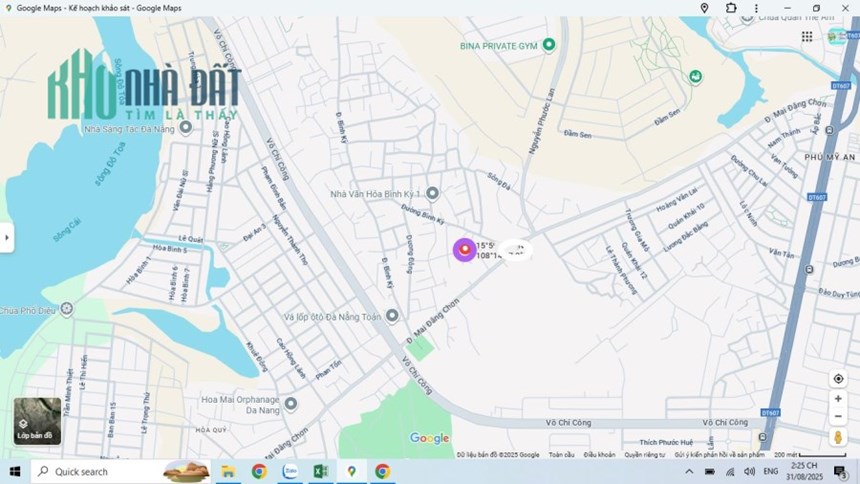Zoom out with the minus button
860x484 pixels.
838,417
